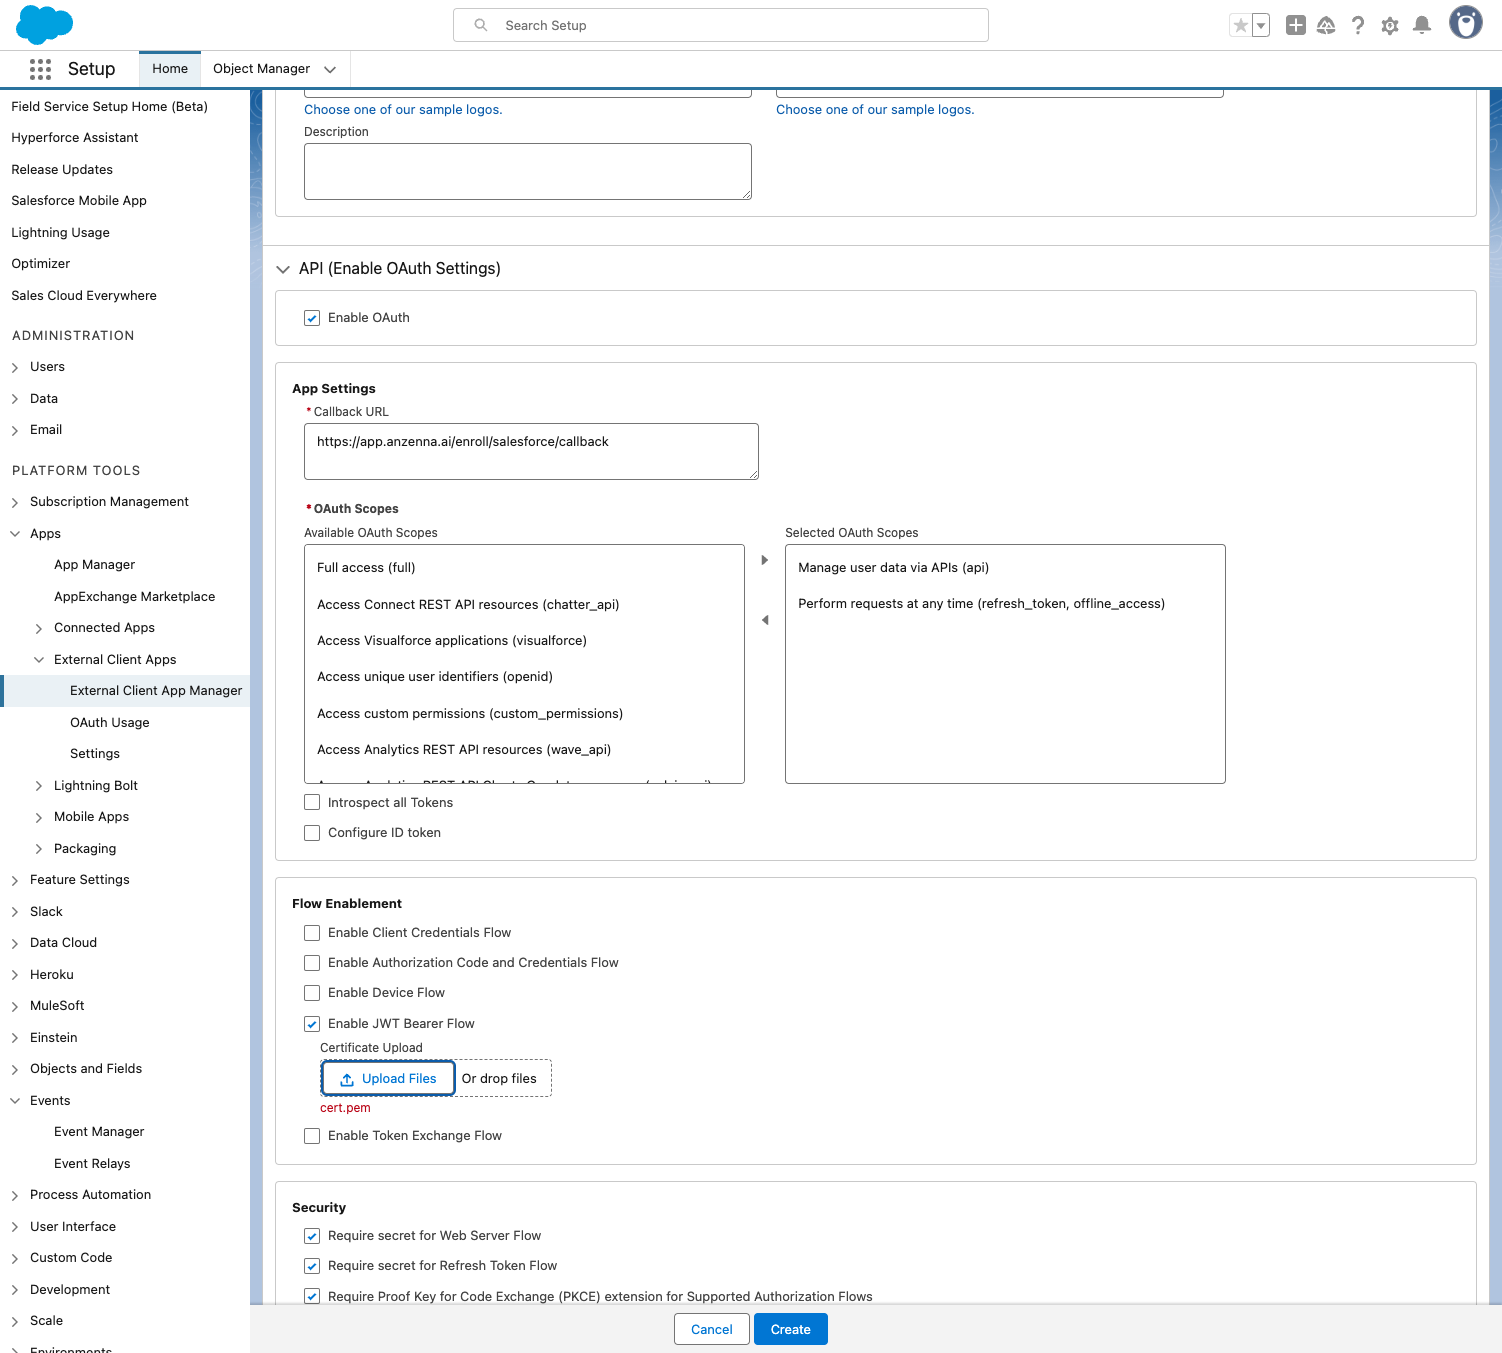Click the add-scope right arrow
The width and height of the screenshot is (1502, 1353).
click(765, 560)
